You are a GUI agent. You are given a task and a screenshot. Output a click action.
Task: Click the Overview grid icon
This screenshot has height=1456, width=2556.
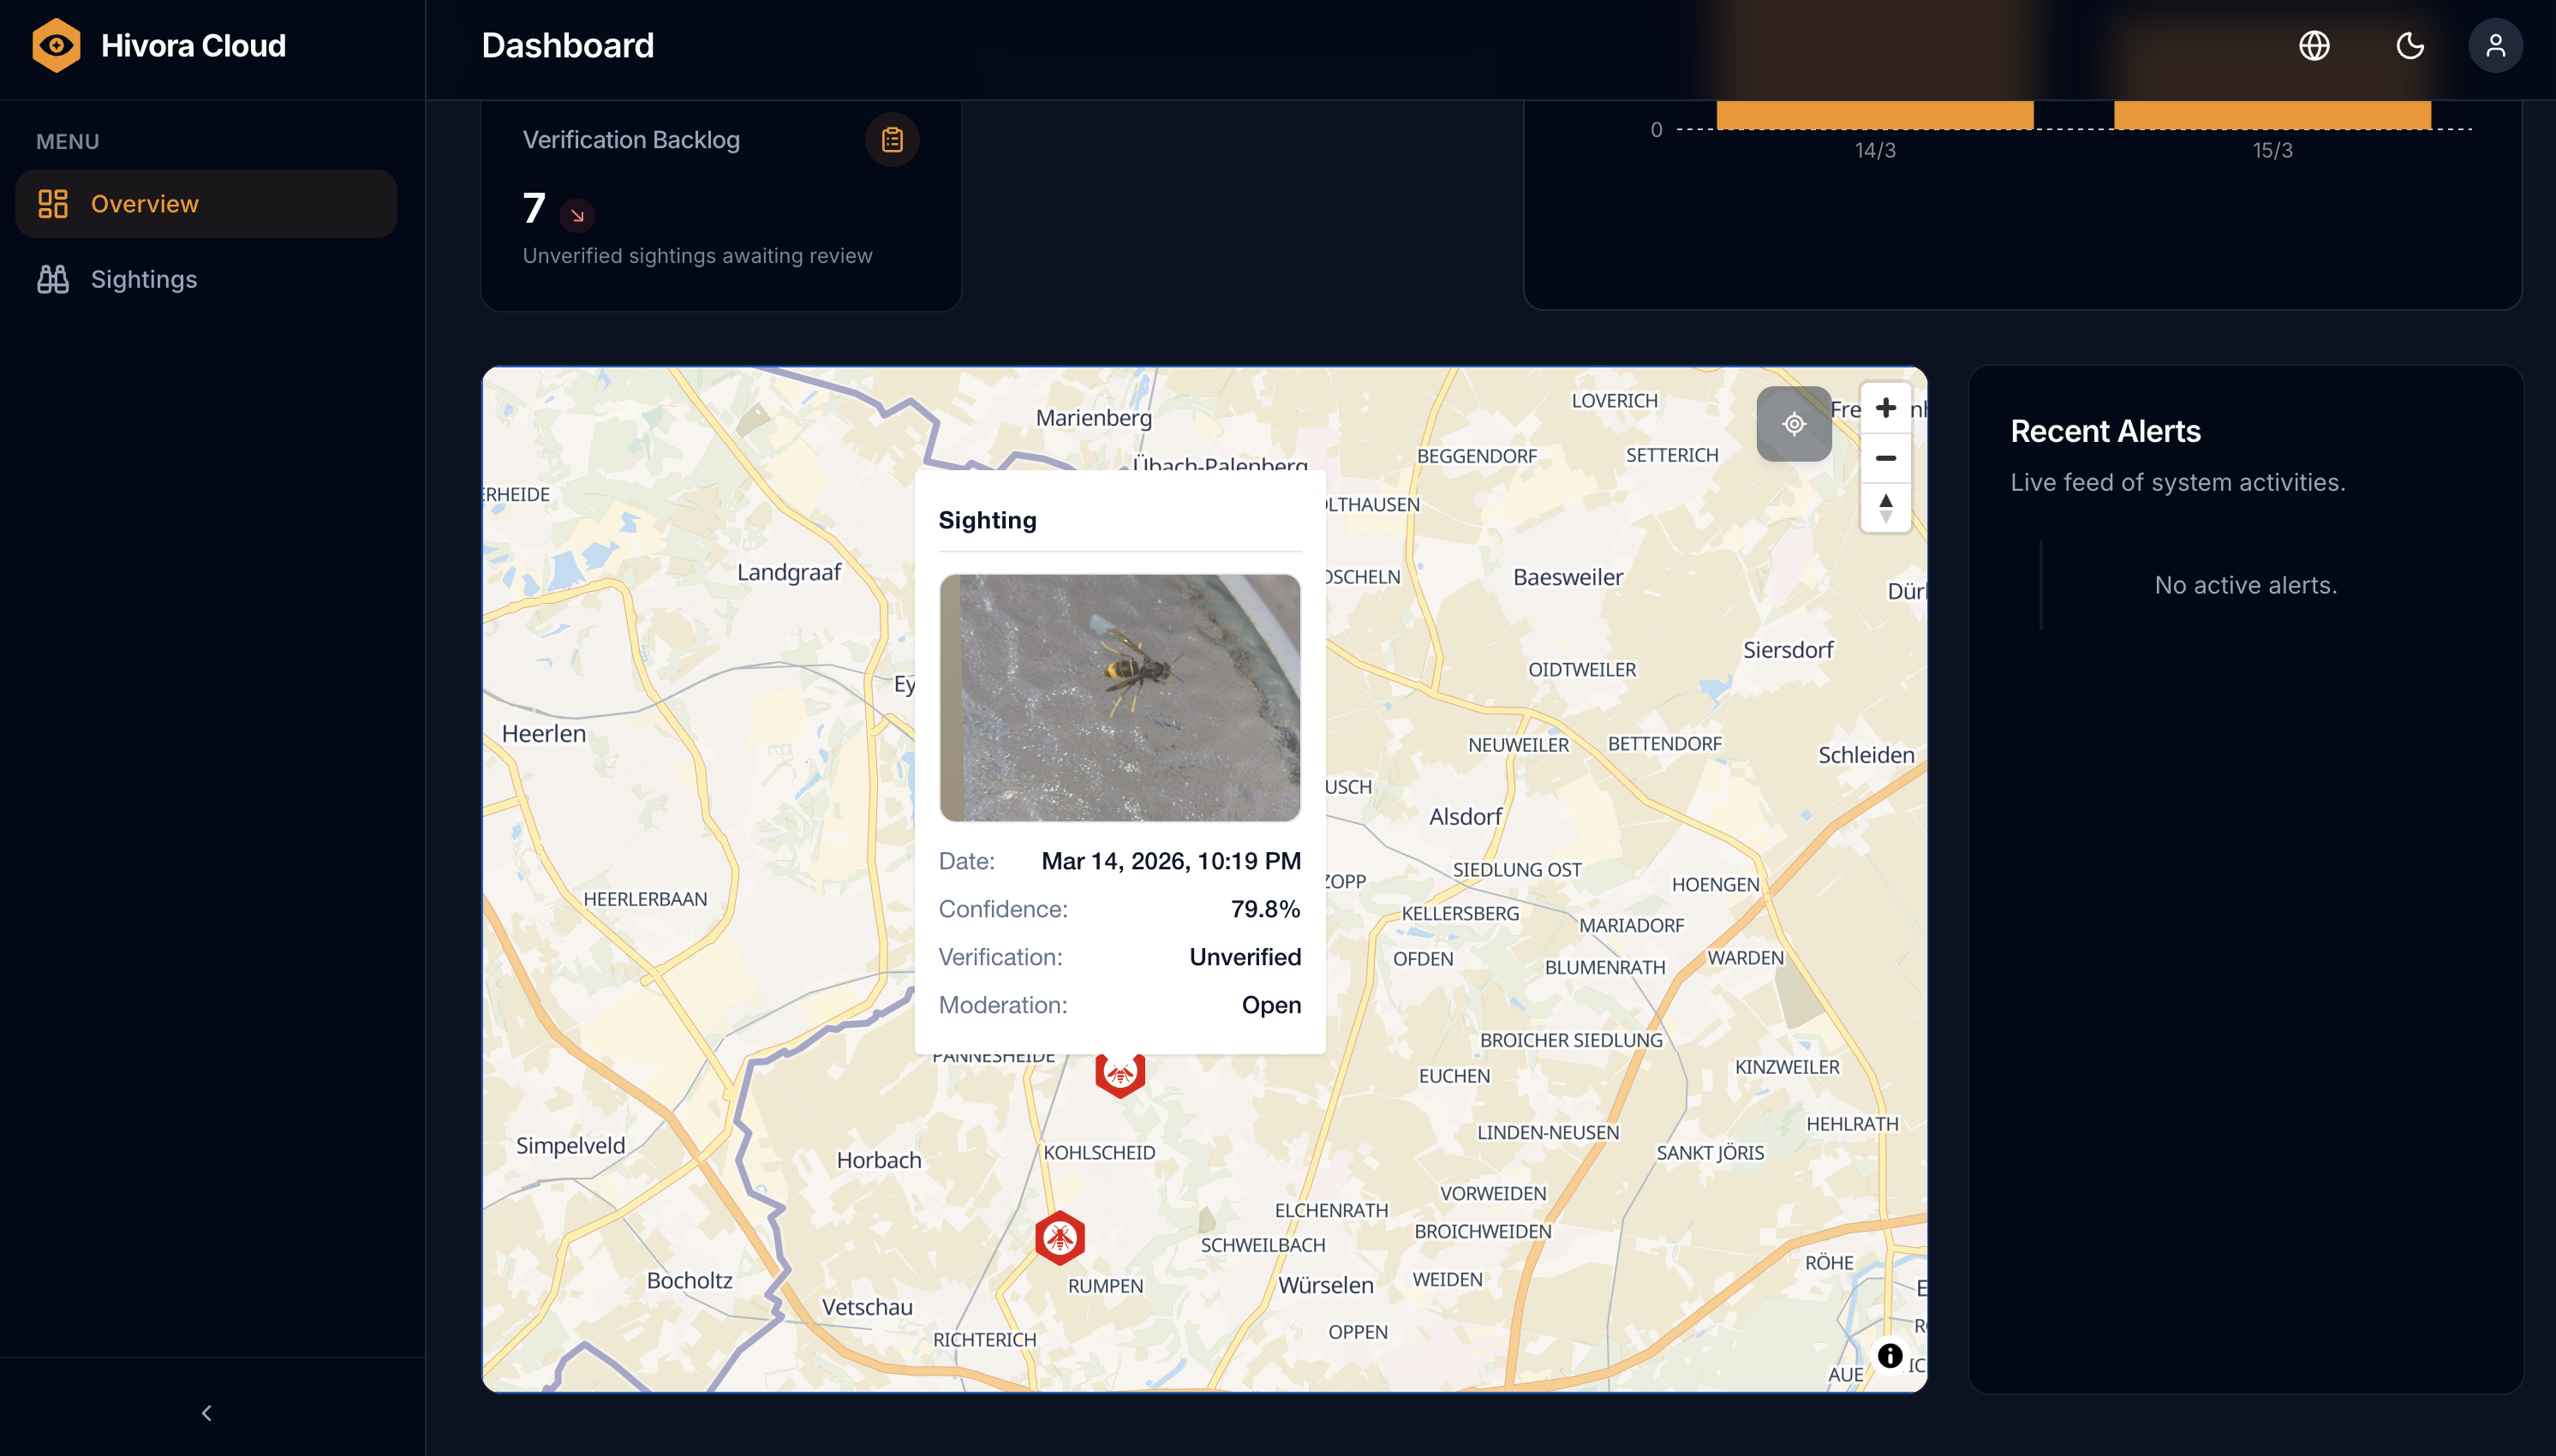click(53, 204)
